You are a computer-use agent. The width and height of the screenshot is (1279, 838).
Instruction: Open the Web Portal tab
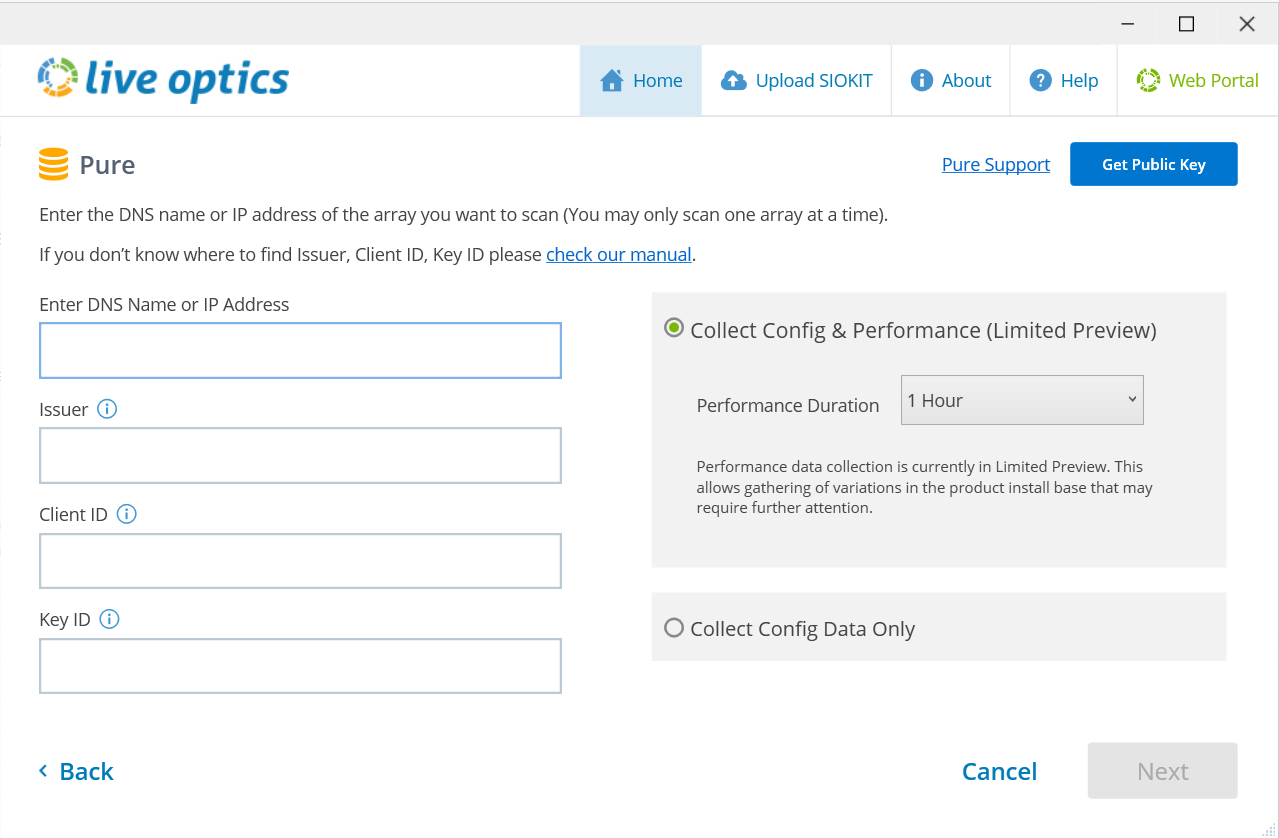1197,81
